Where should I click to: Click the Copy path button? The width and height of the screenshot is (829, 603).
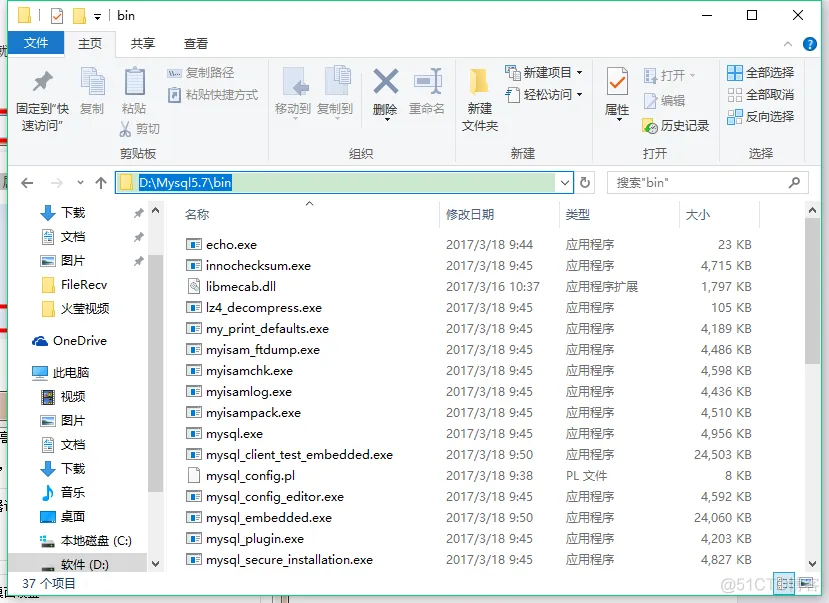pyautogui.click(x=201, y=72)
